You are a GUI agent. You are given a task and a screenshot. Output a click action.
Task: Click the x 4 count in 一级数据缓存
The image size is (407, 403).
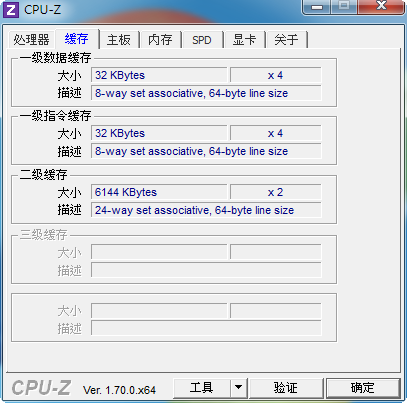[275, 75]
